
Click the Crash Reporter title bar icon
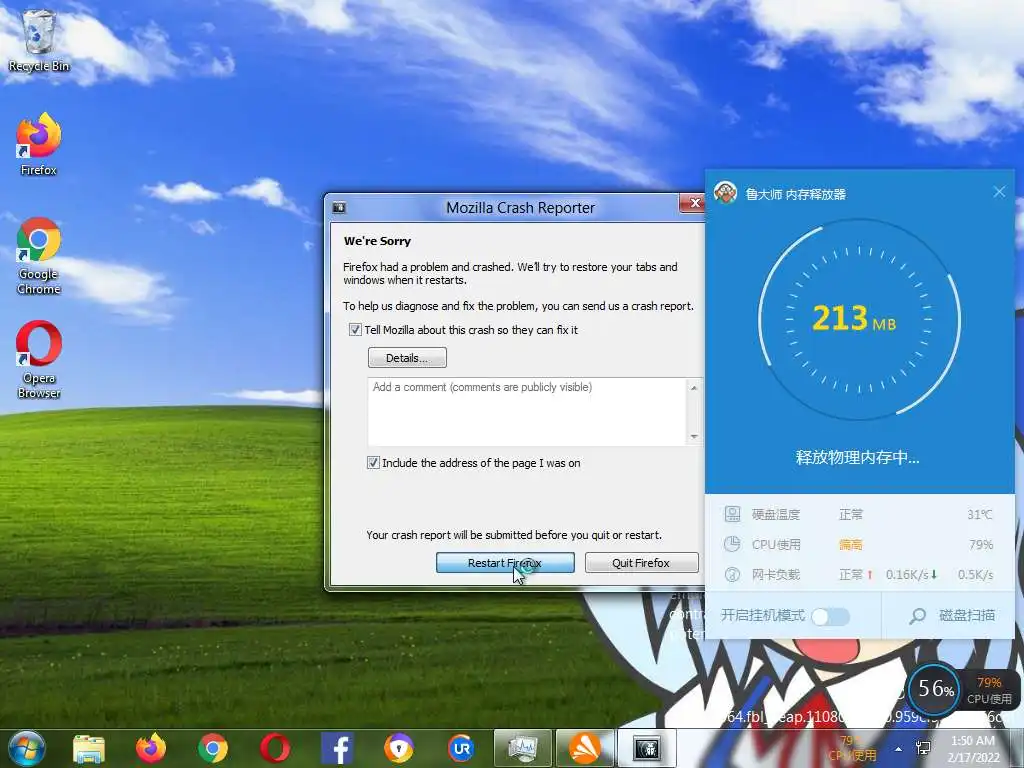(x=339, y=208)
